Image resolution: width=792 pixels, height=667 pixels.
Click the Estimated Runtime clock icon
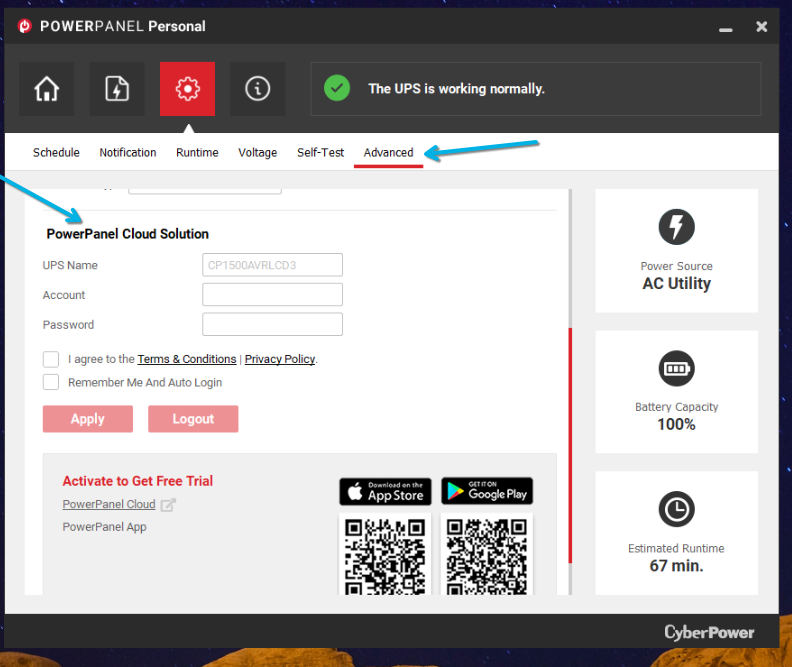676,509
